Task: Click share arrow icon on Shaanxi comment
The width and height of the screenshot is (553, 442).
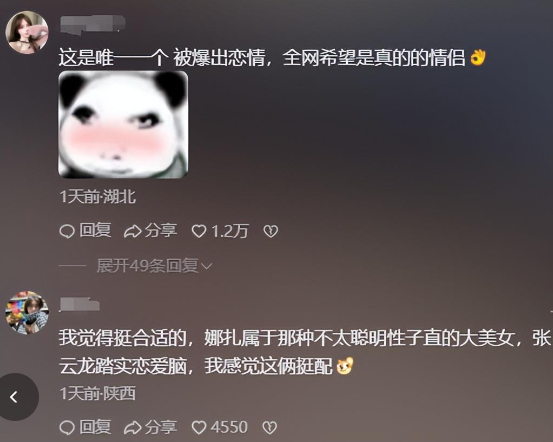Action: pos(133,428)
